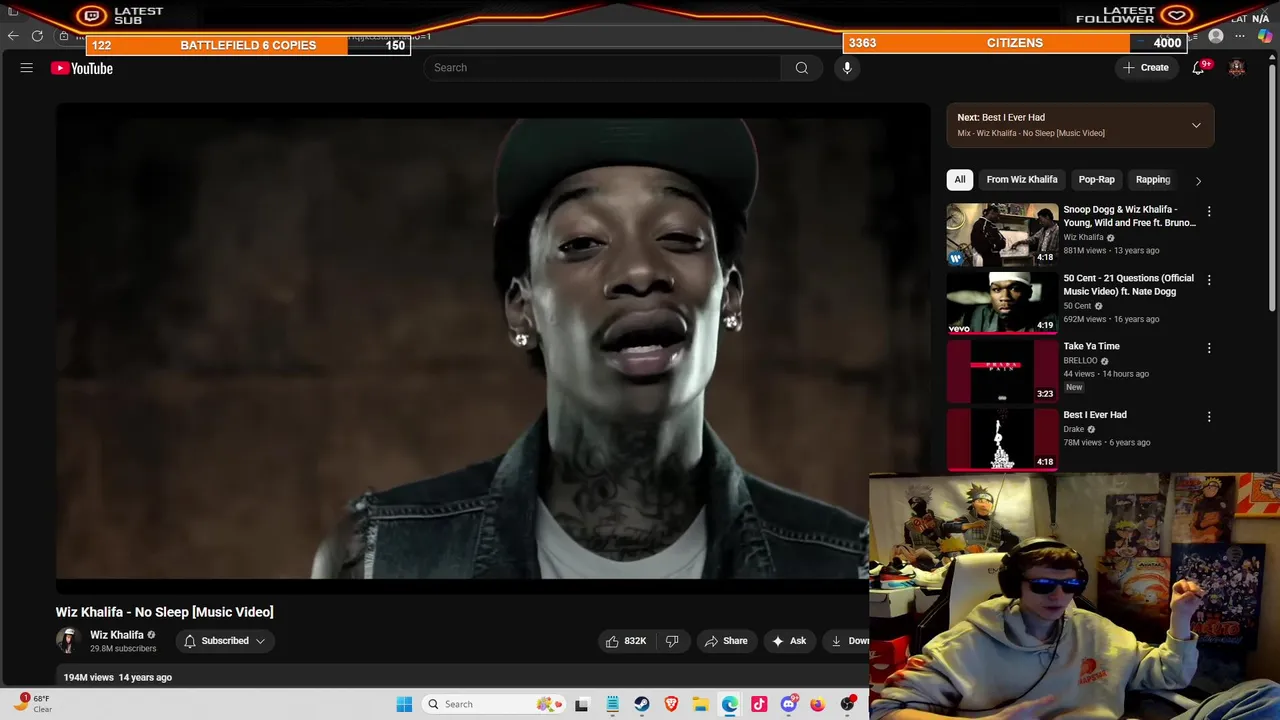Viewport: 1280px width, 720px height.
Task: Open Take Ya Time thumbnail
Action: [x=1002, y=370]
